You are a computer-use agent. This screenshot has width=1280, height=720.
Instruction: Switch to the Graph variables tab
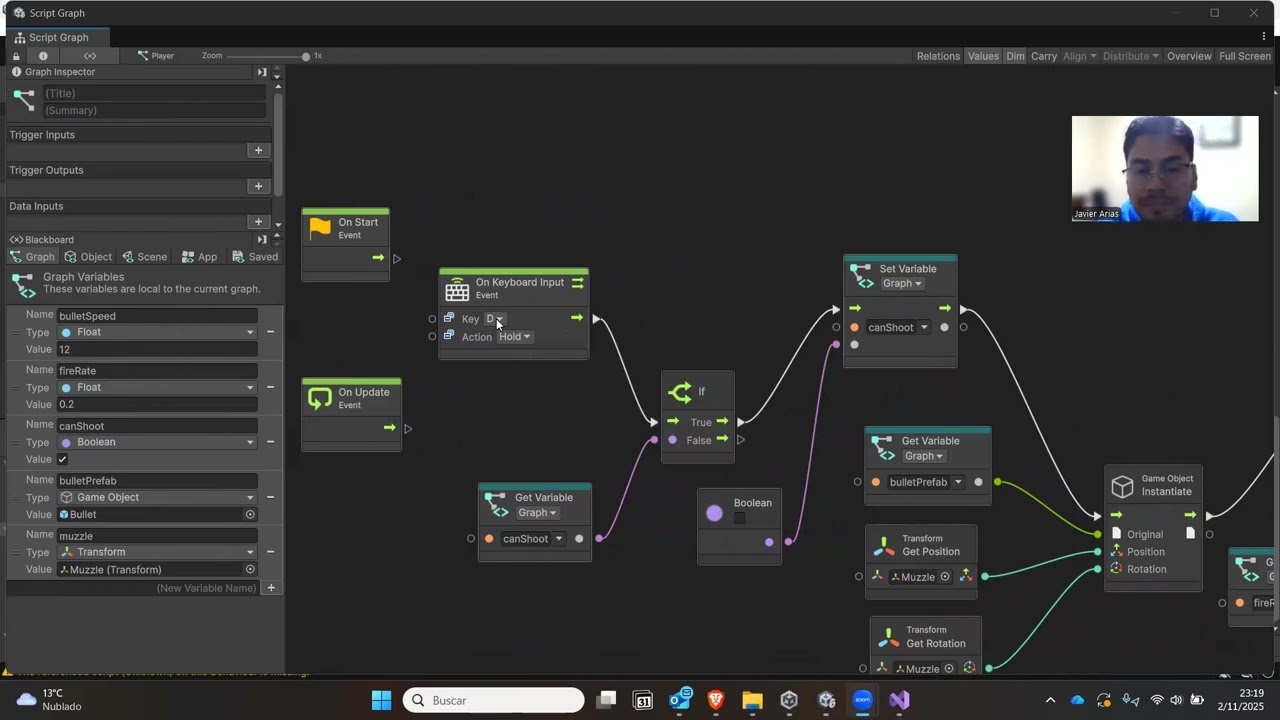33,257
